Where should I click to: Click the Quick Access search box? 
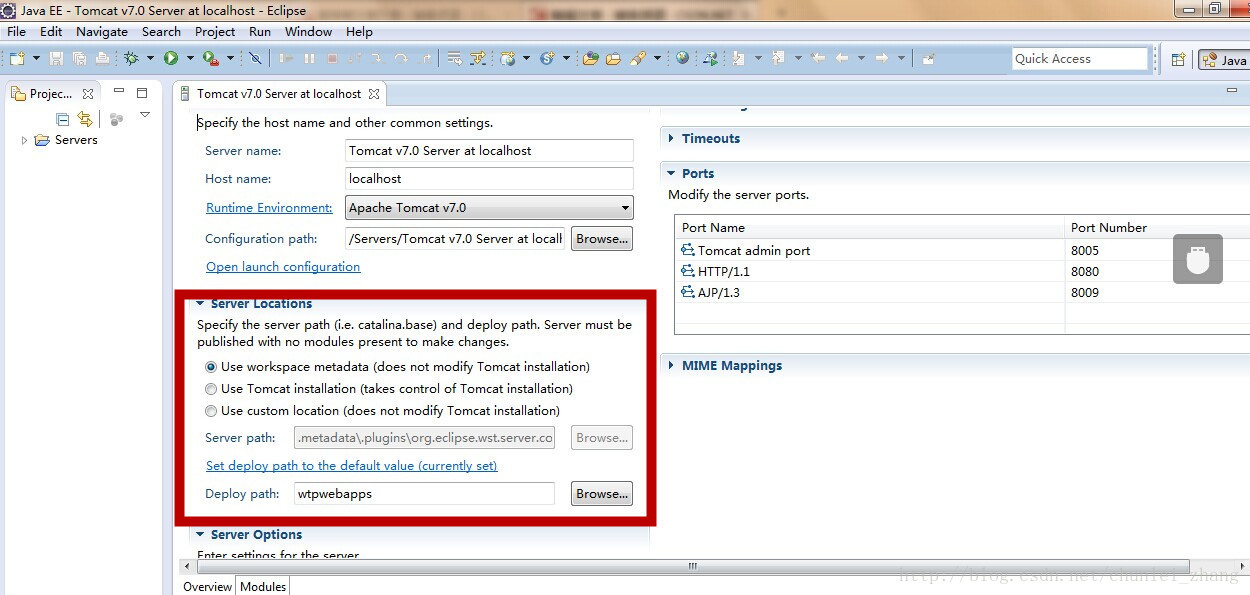[x=1079, y=59]
